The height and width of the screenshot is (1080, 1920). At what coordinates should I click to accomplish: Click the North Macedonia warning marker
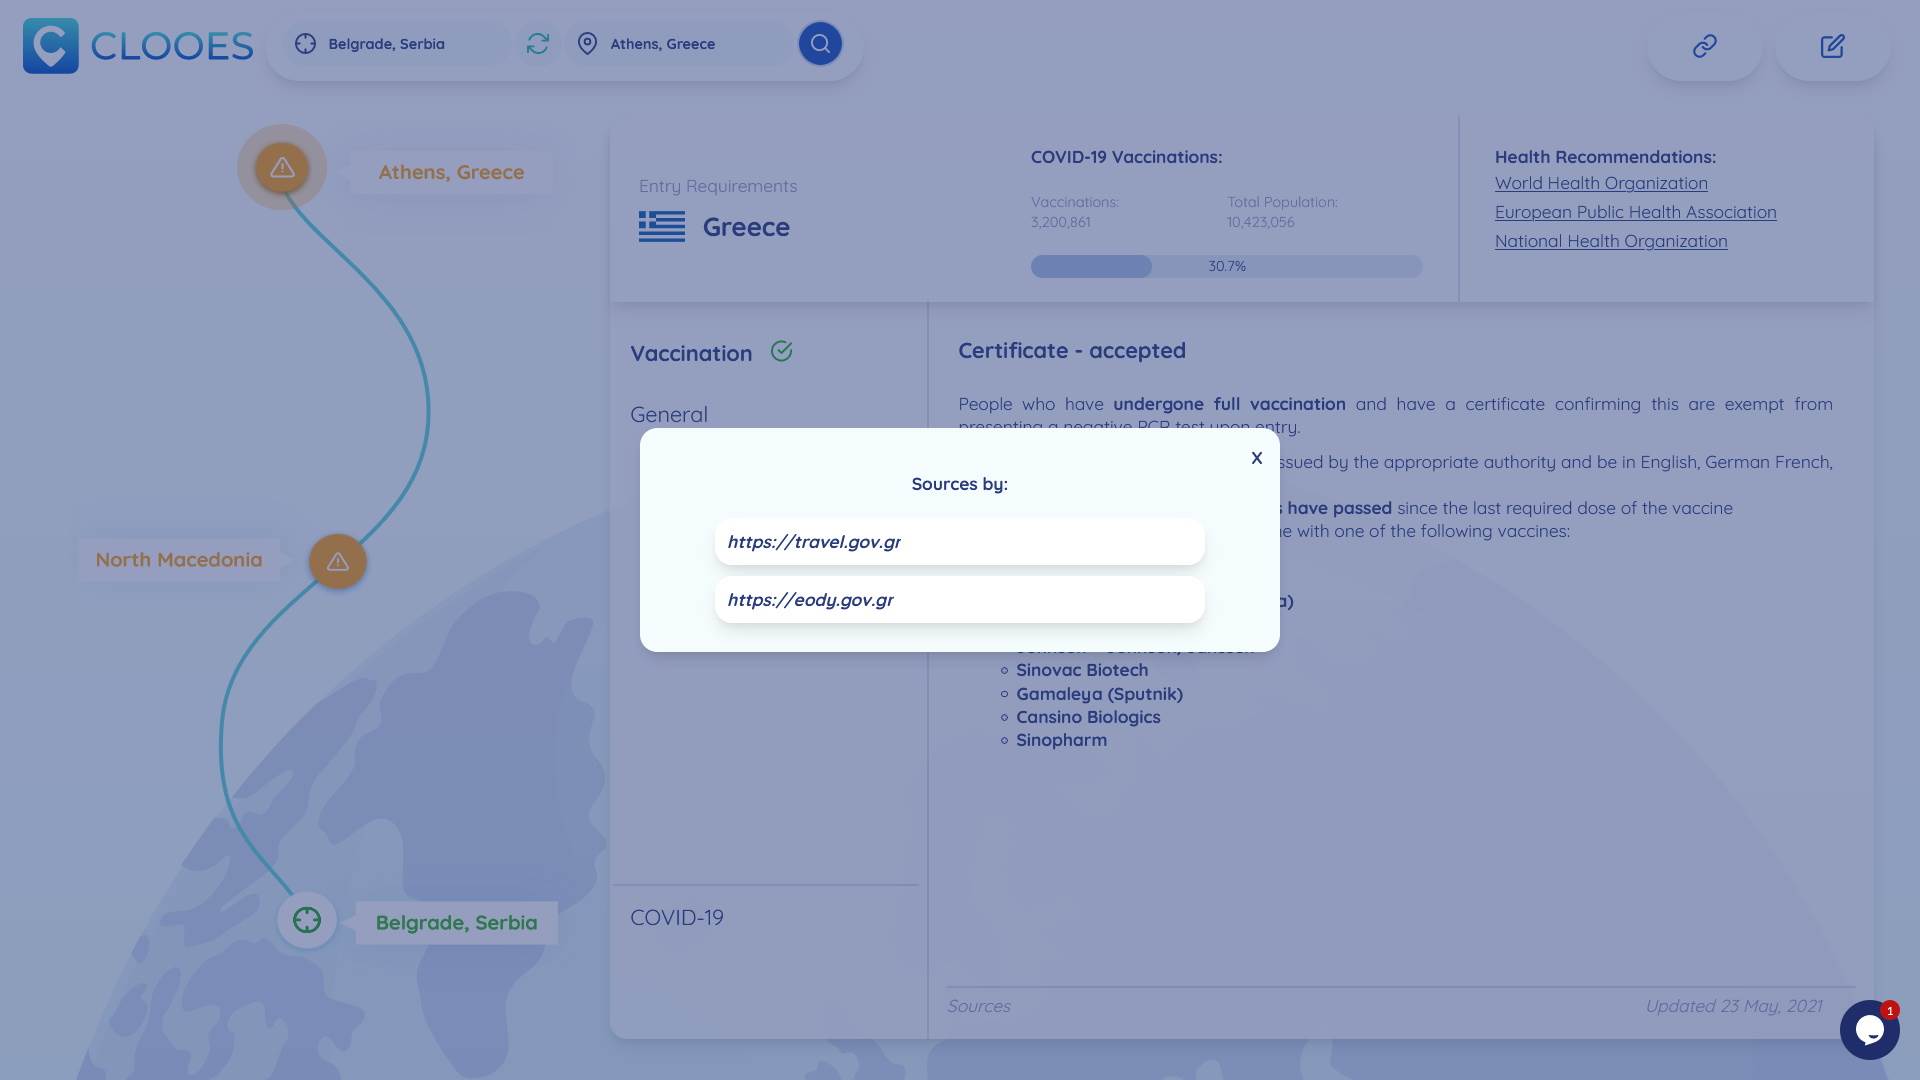click(338, 562)
